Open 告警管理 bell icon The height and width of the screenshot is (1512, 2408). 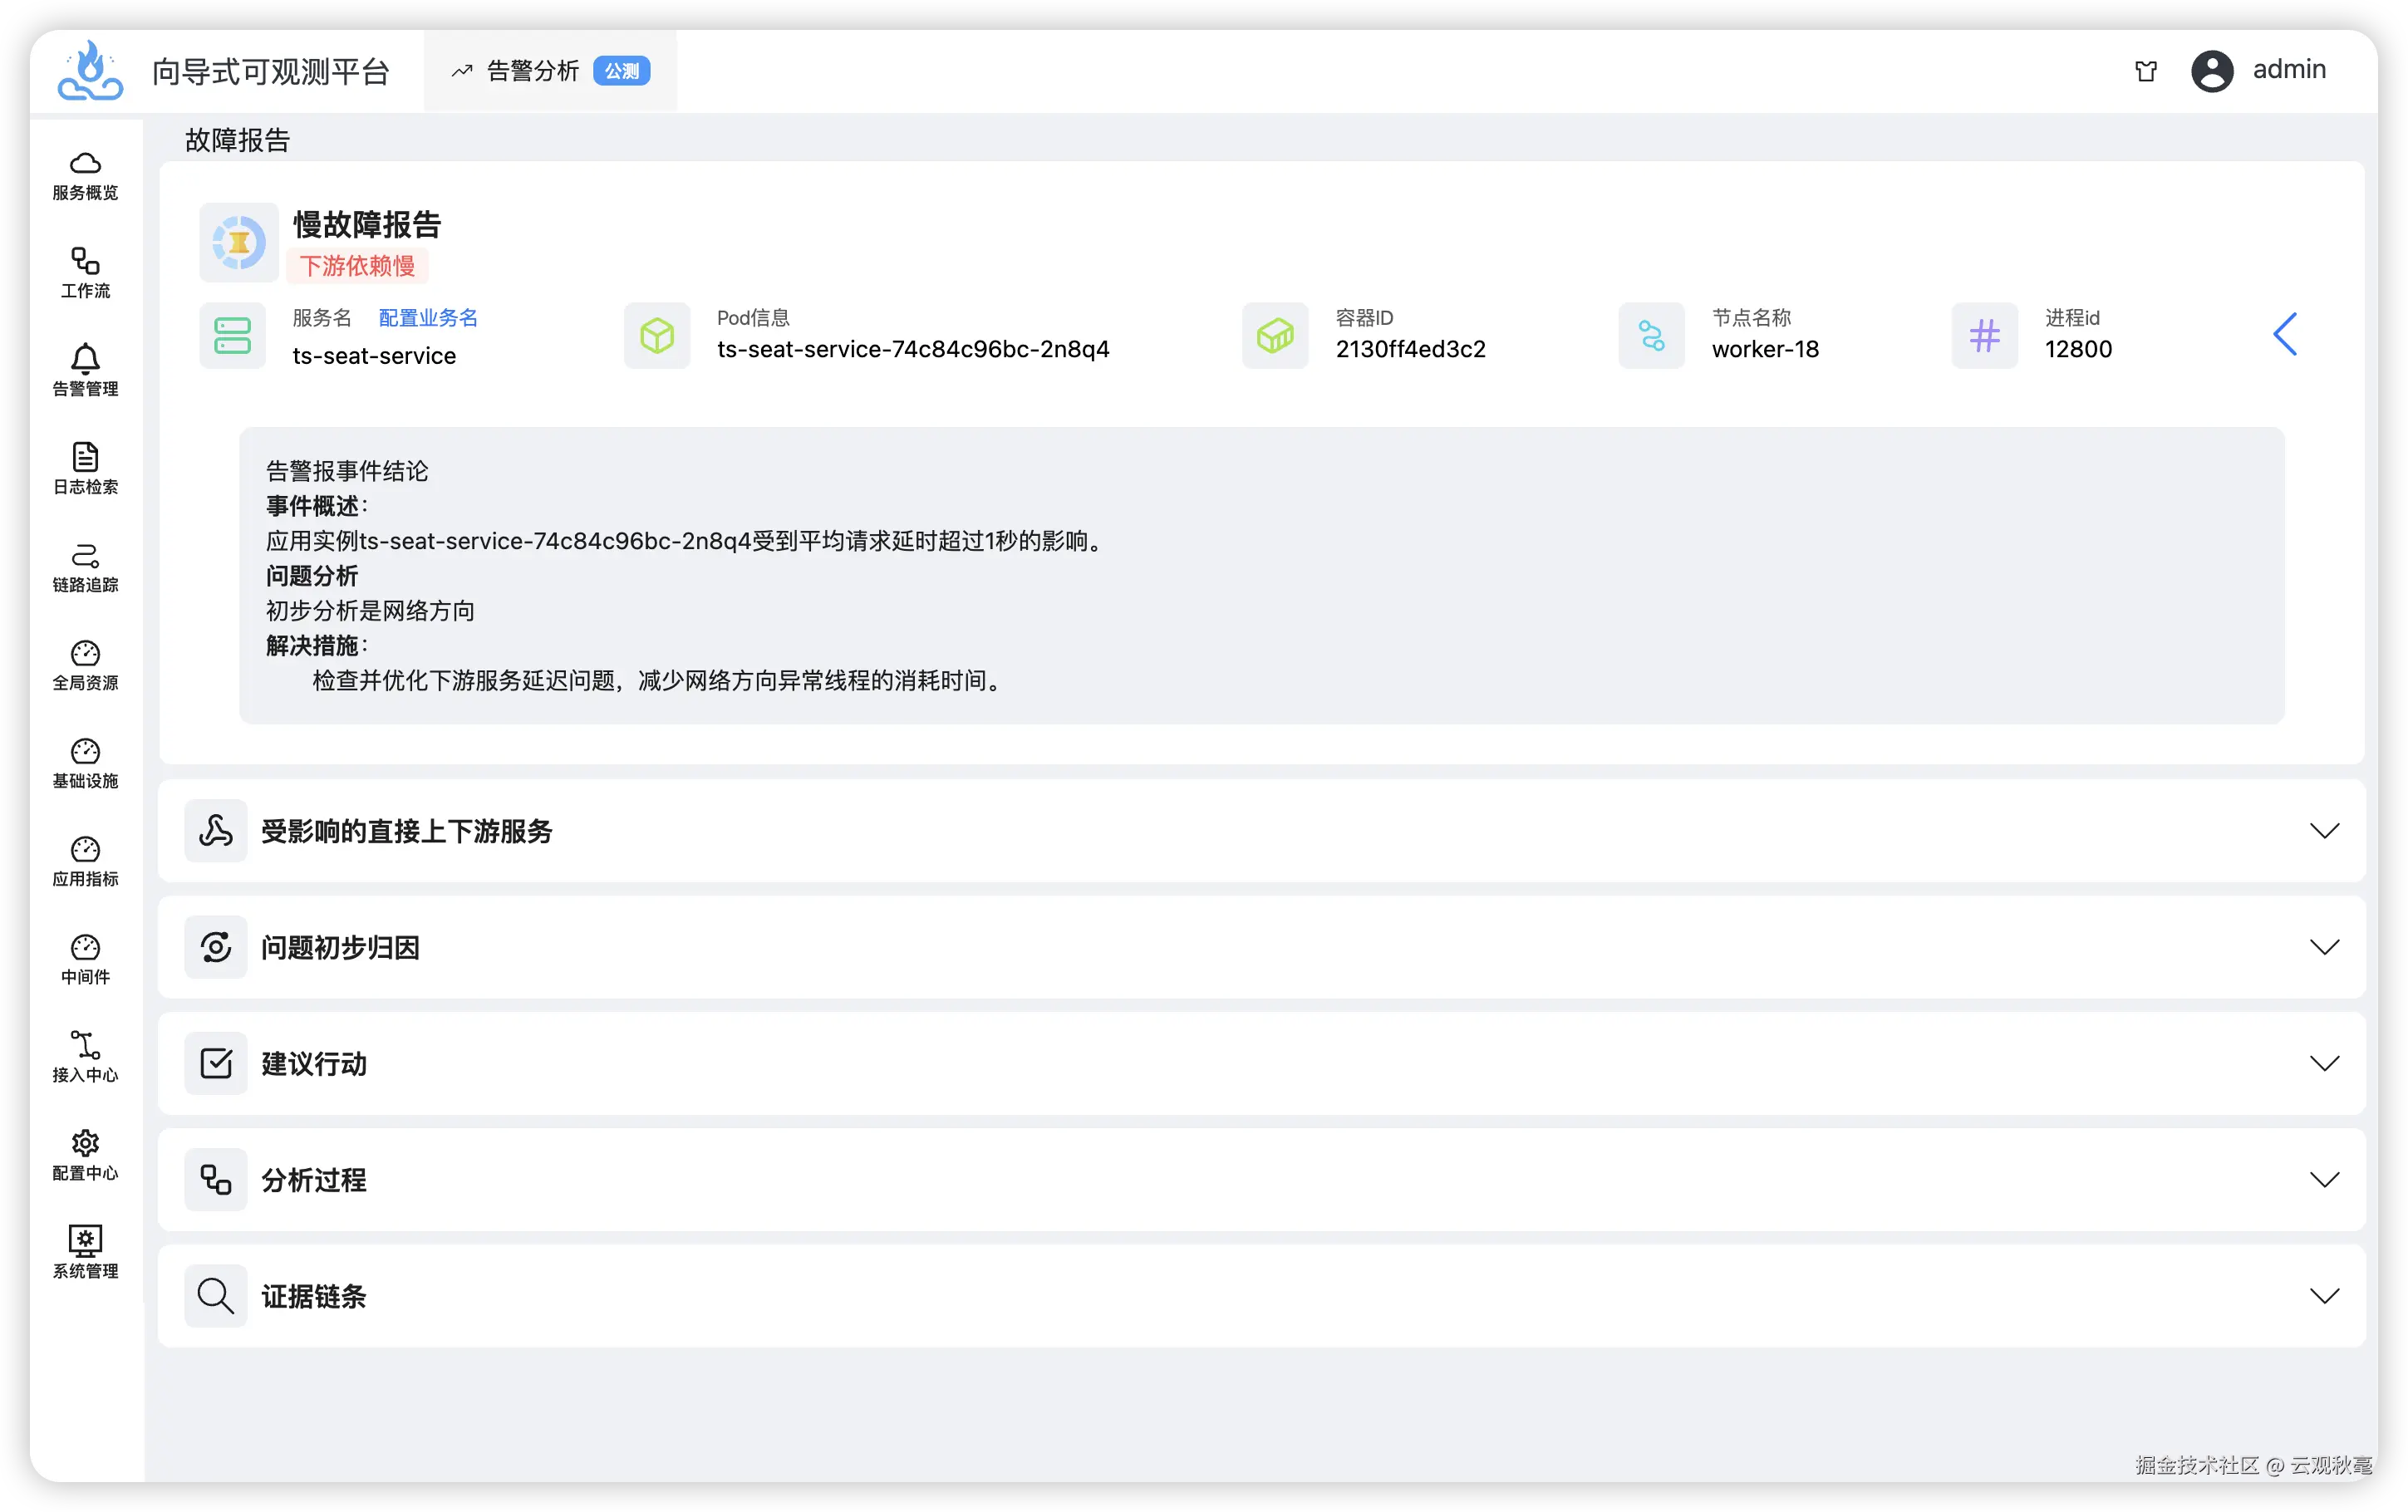[x=85, y=360]
